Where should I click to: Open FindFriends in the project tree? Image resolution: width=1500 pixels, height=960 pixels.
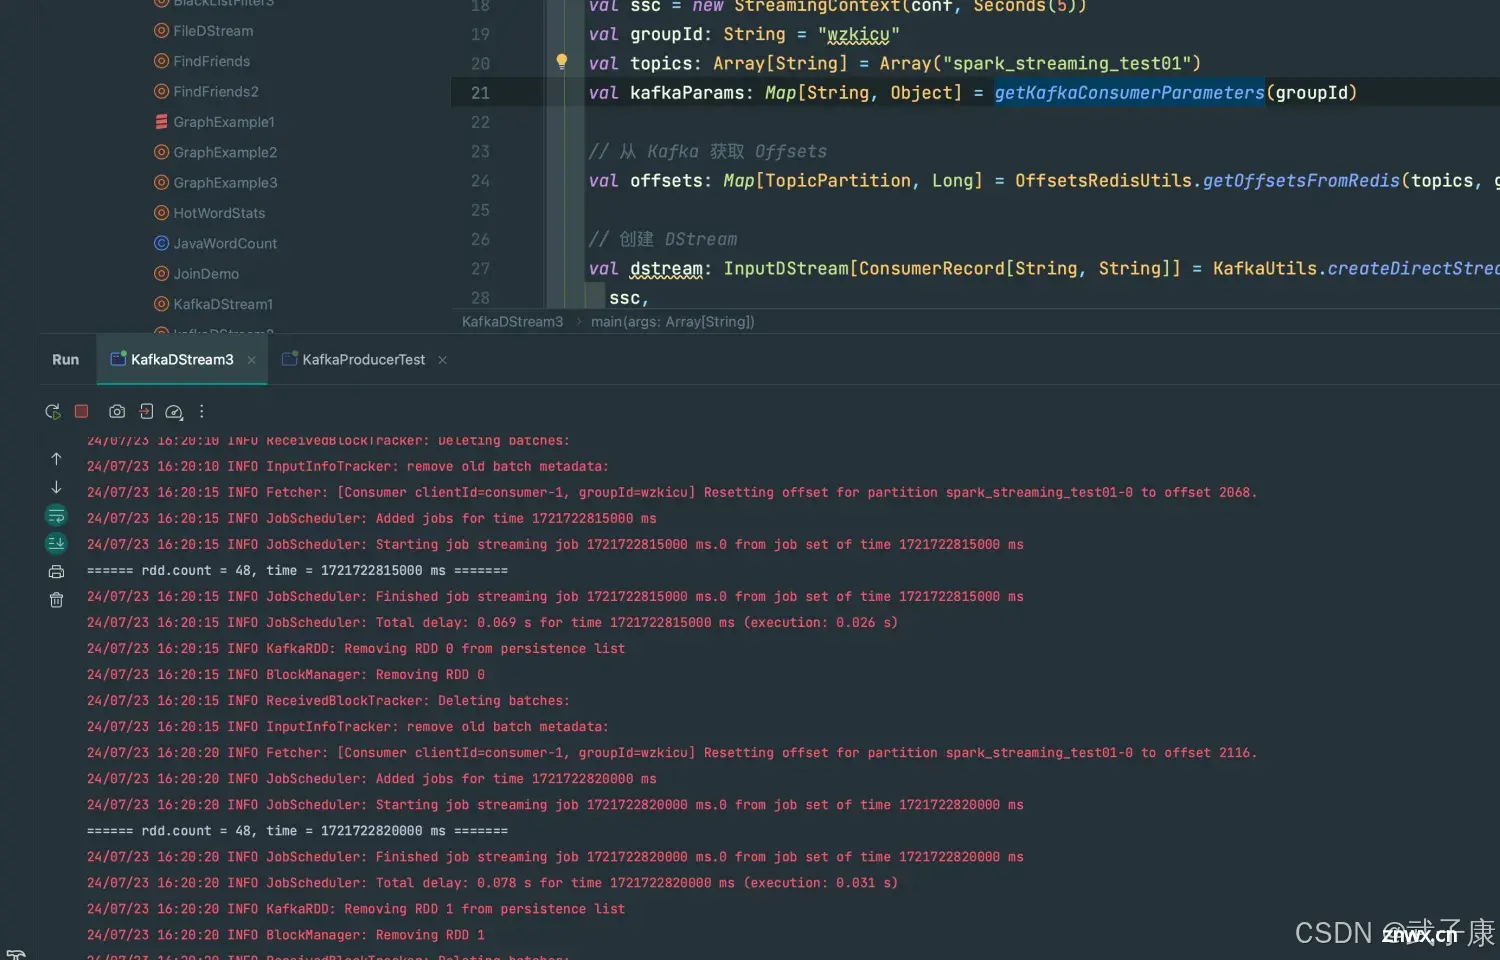click(211, 61)
